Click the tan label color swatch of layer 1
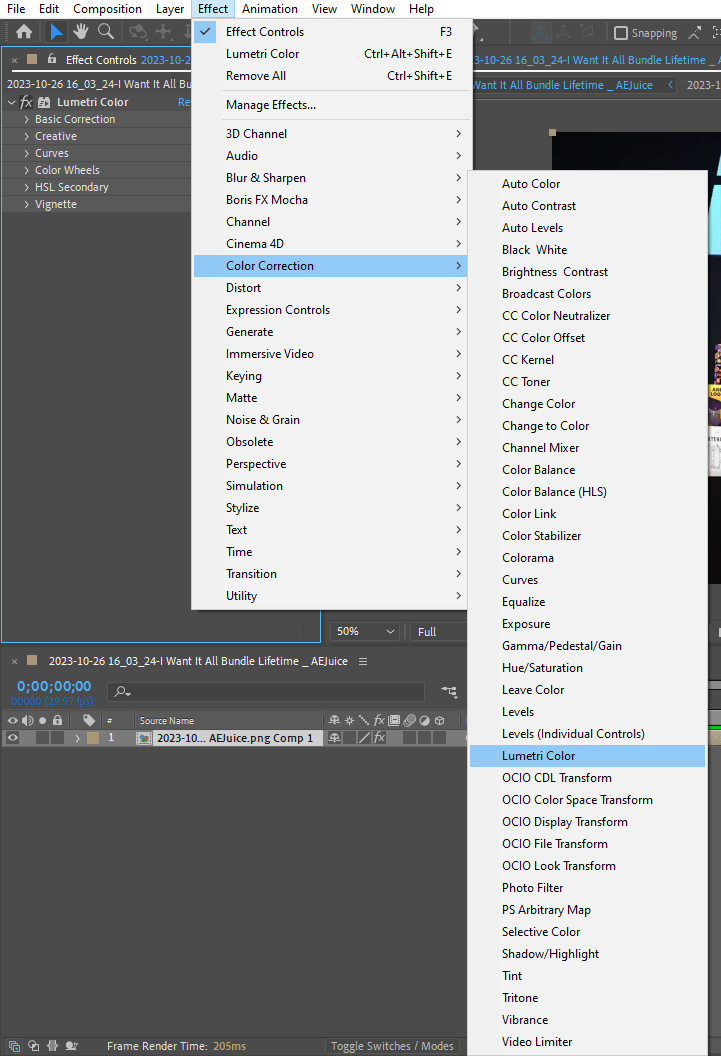 [93, 737]
